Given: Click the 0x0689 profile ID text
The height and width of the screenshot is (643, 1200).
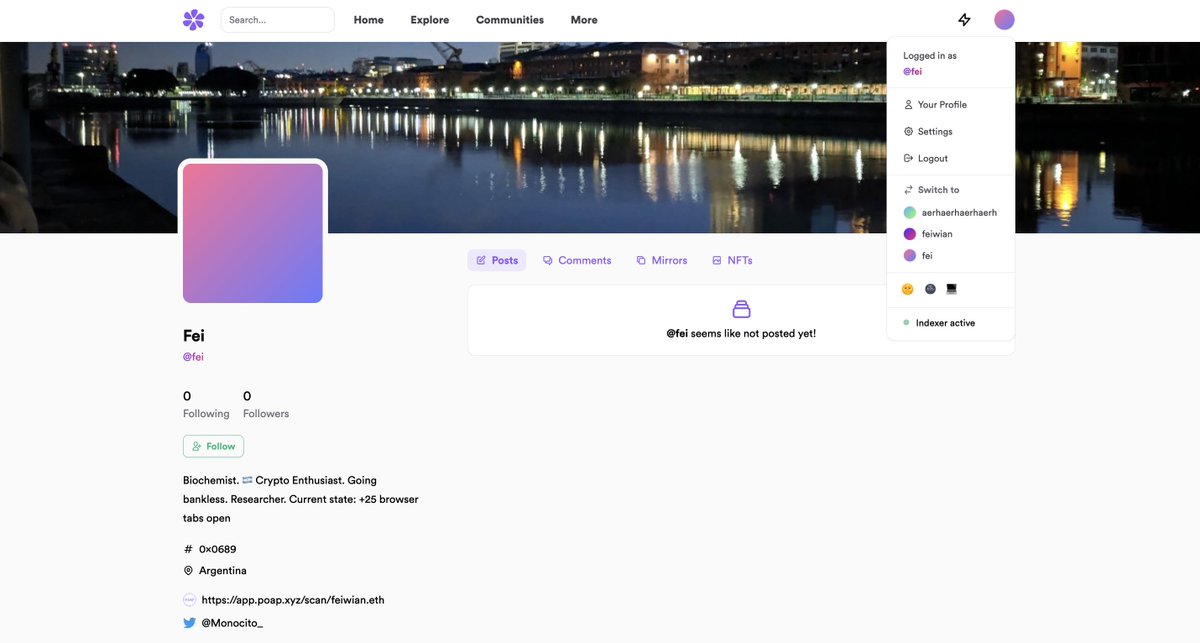Looking at the screenshot, I should tap(218, 549).
